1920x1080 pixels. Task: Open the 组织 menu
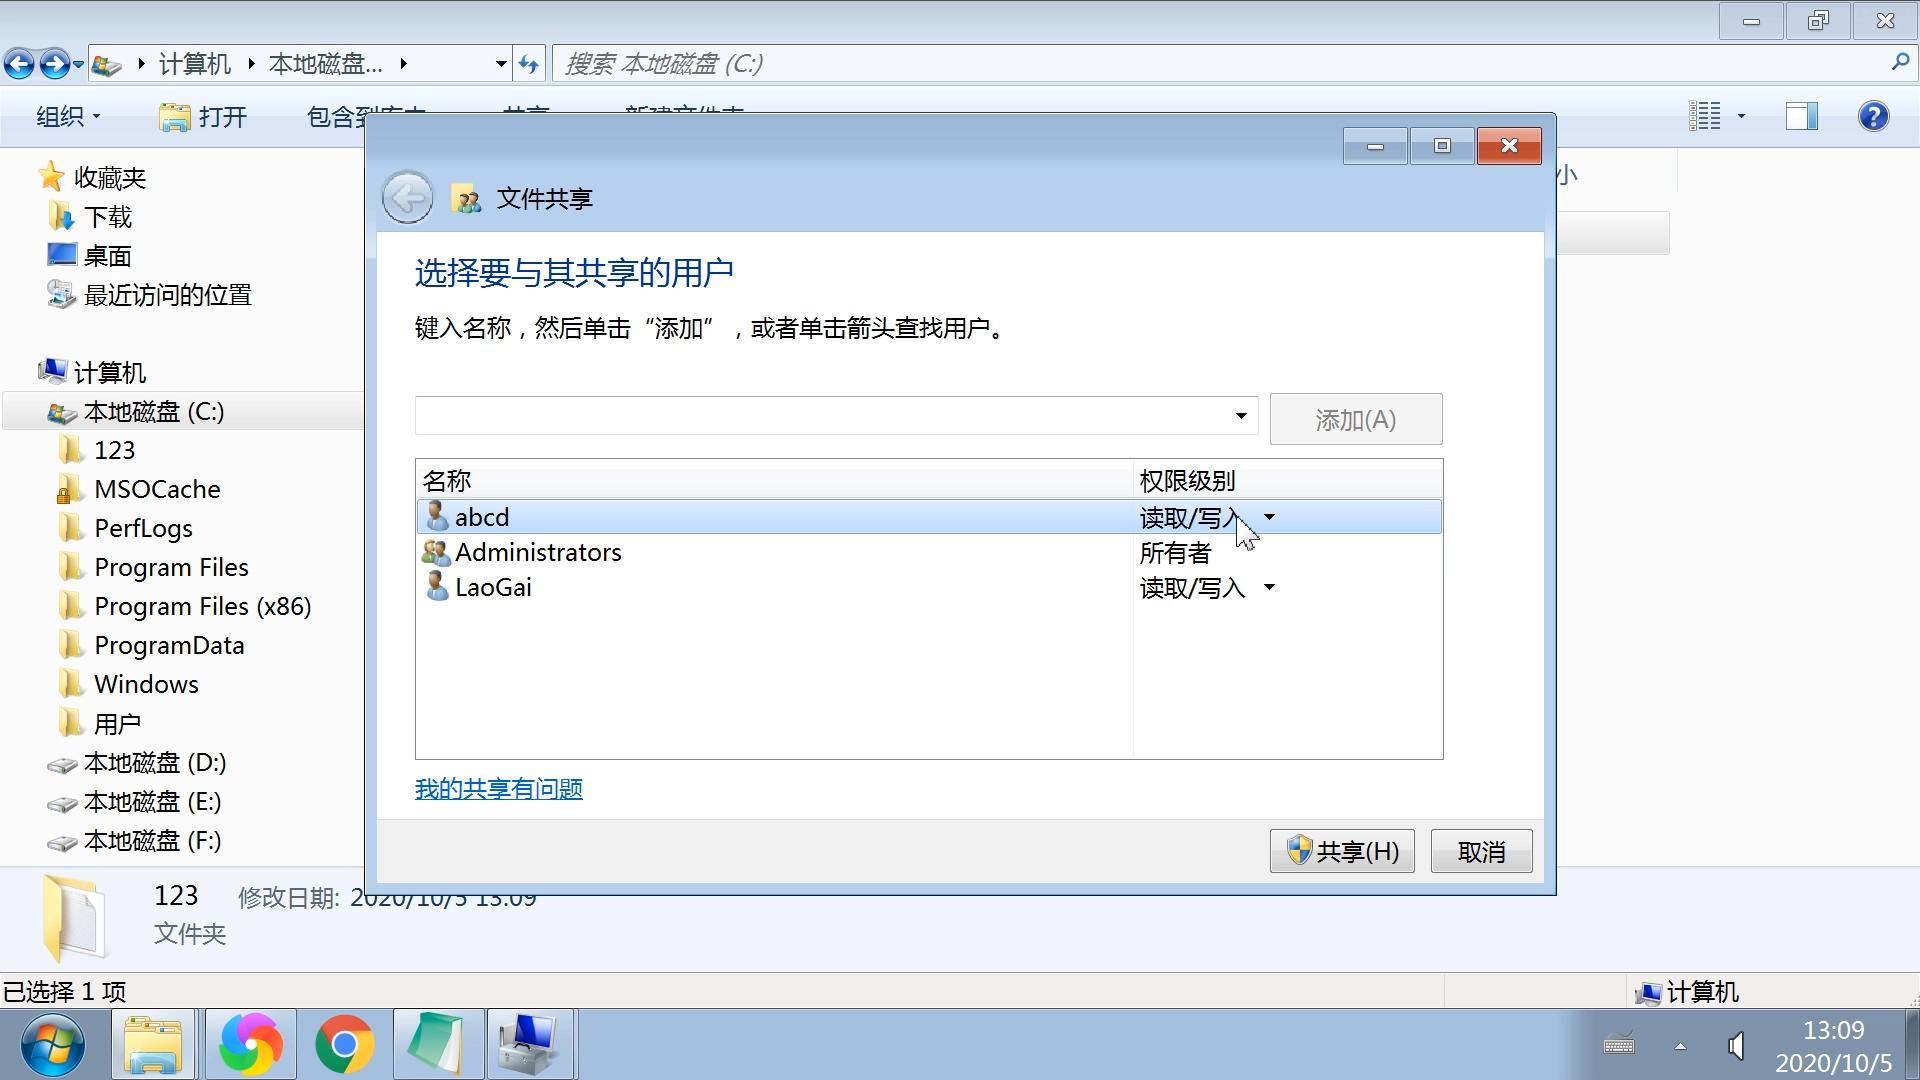[67, 116]
